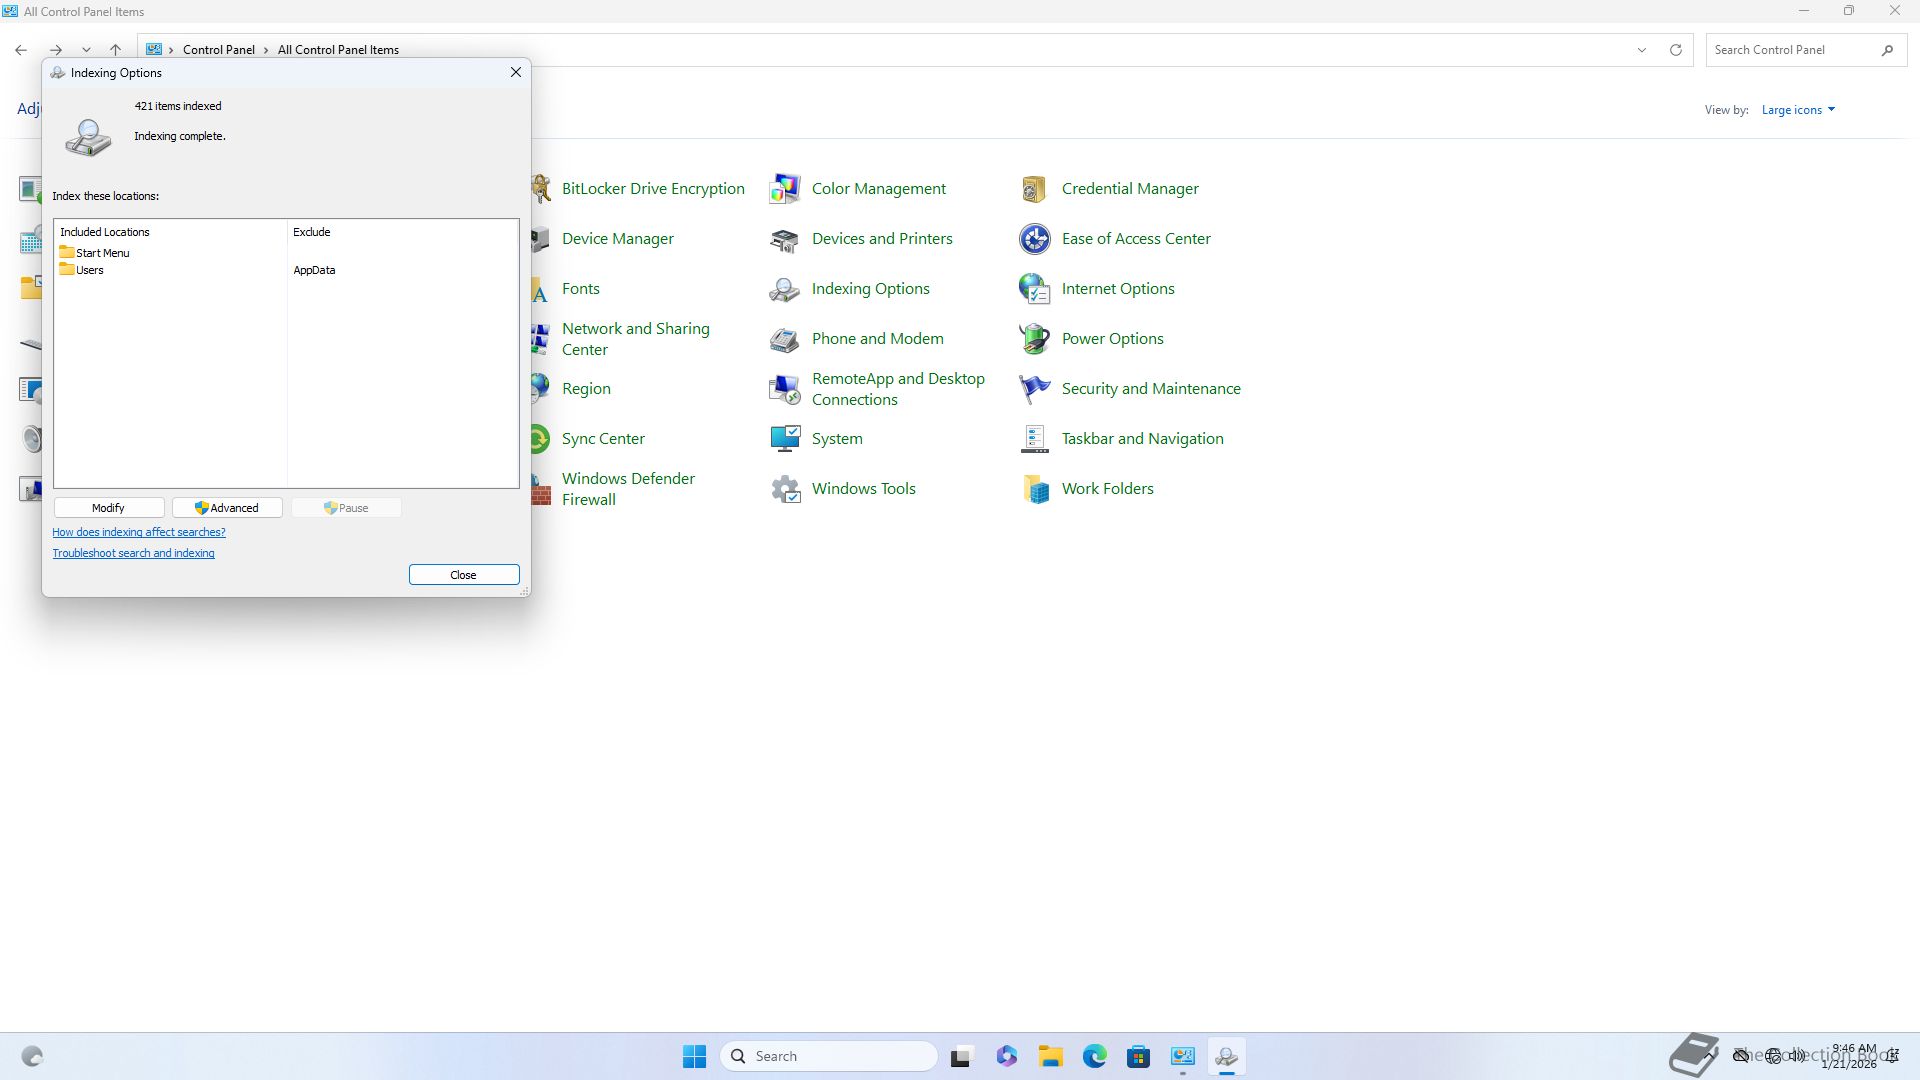Click the Devices and Printers icon
The image size is (1920, 1080).
click(x=785, y=239)
